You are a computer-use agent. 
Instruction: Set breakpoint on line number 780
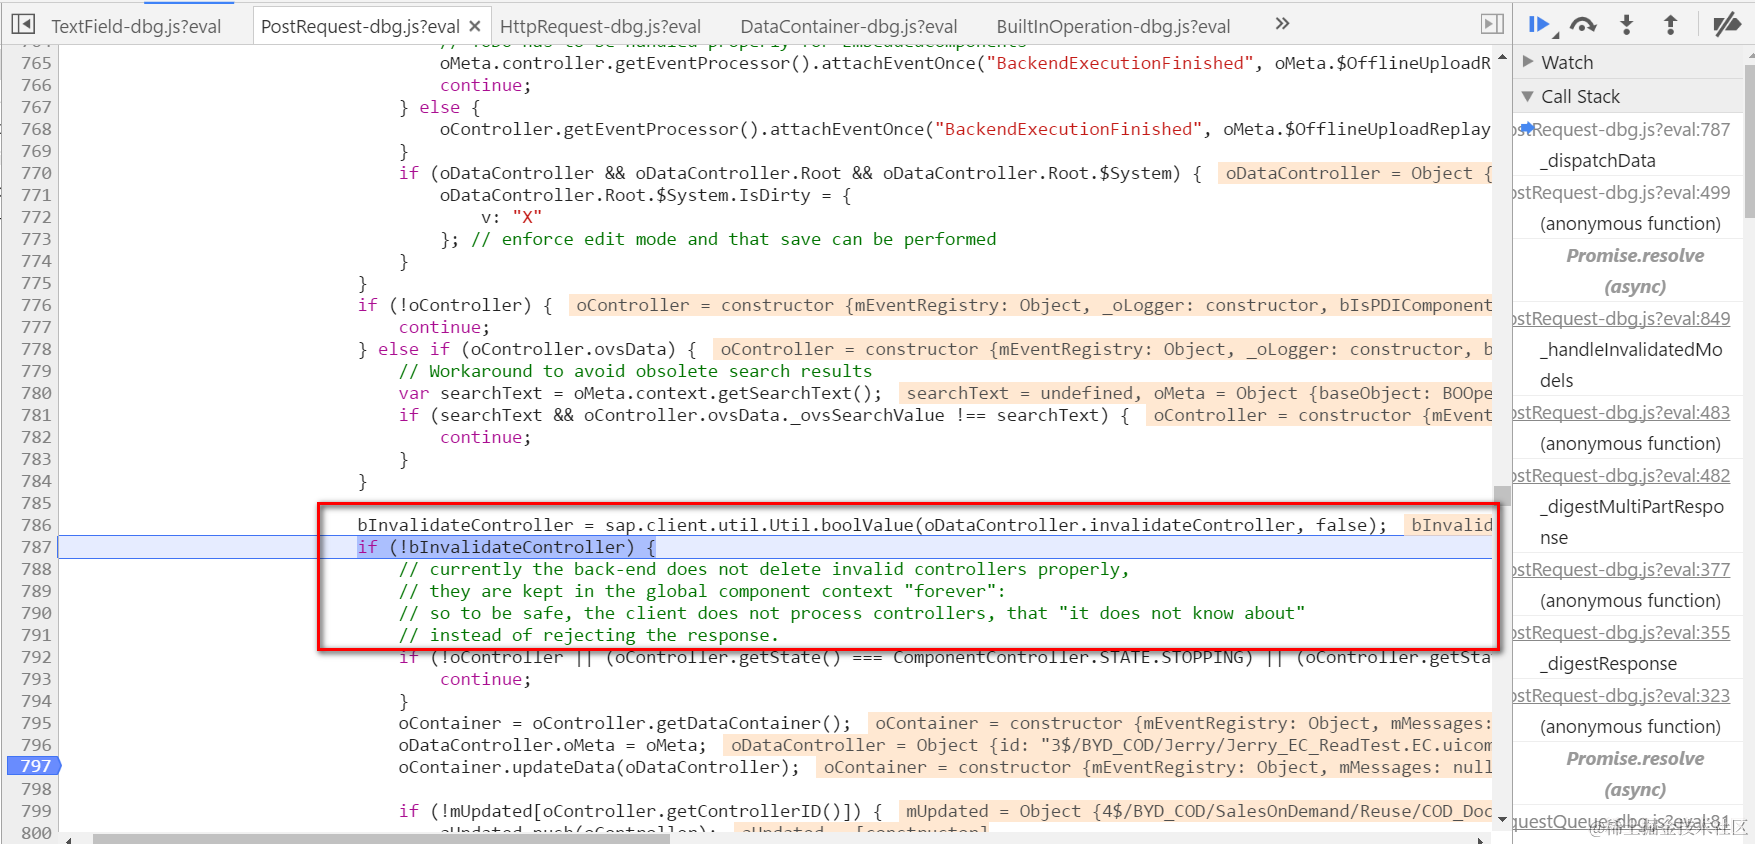(36, 393)
